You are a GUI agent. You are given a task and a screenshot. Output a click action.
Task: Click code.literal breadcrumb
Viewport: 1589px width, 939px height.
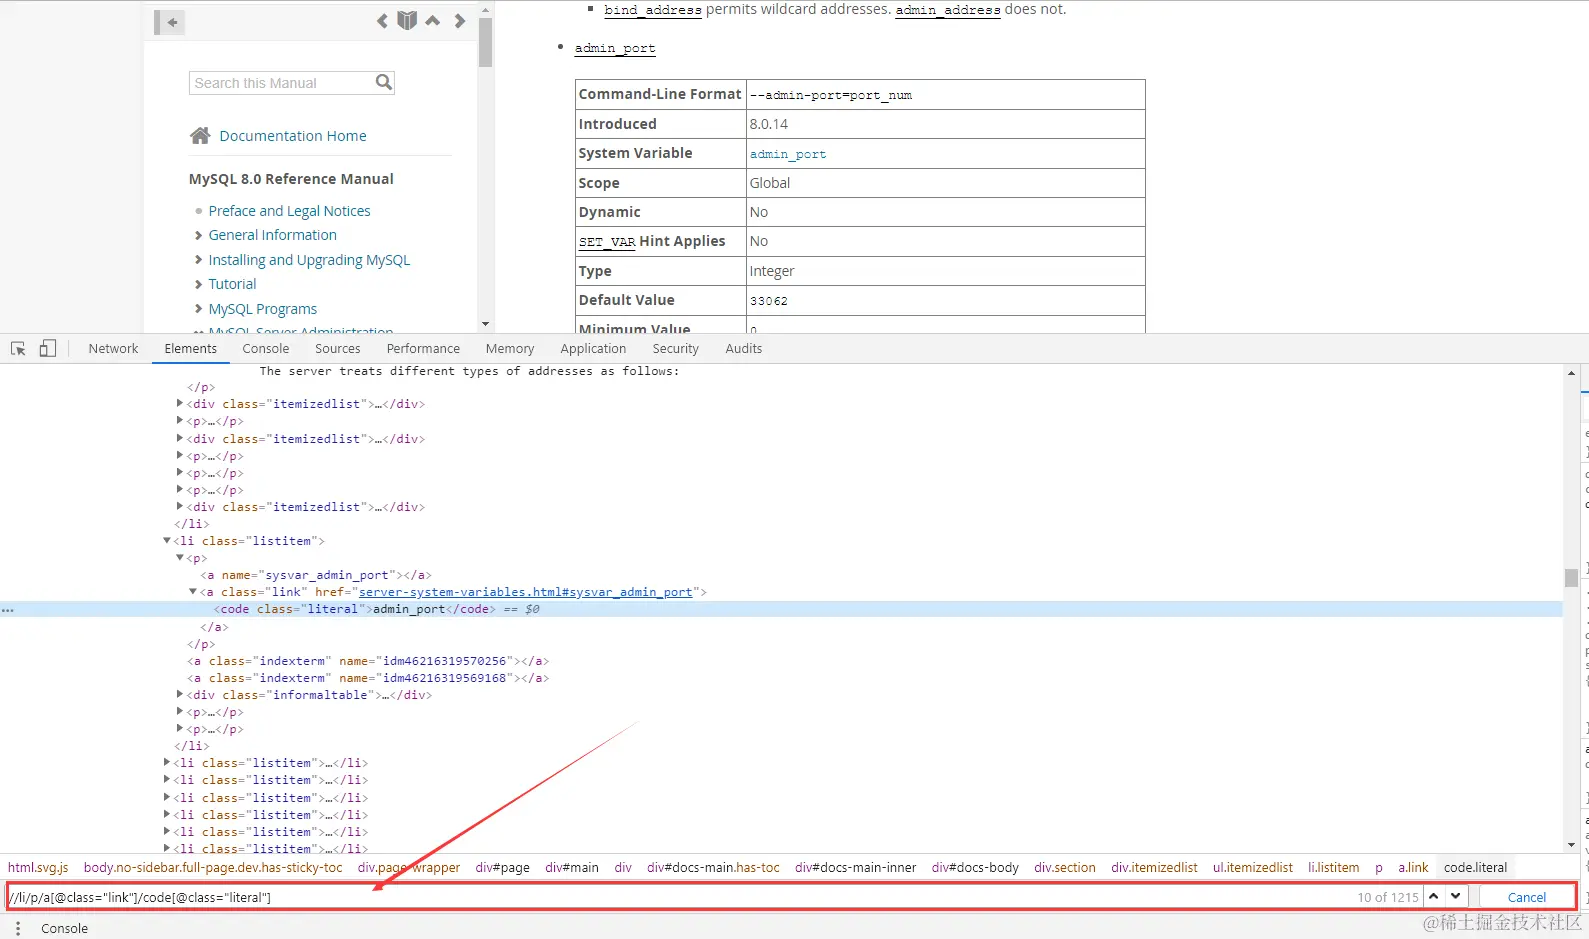(1475, 868)
